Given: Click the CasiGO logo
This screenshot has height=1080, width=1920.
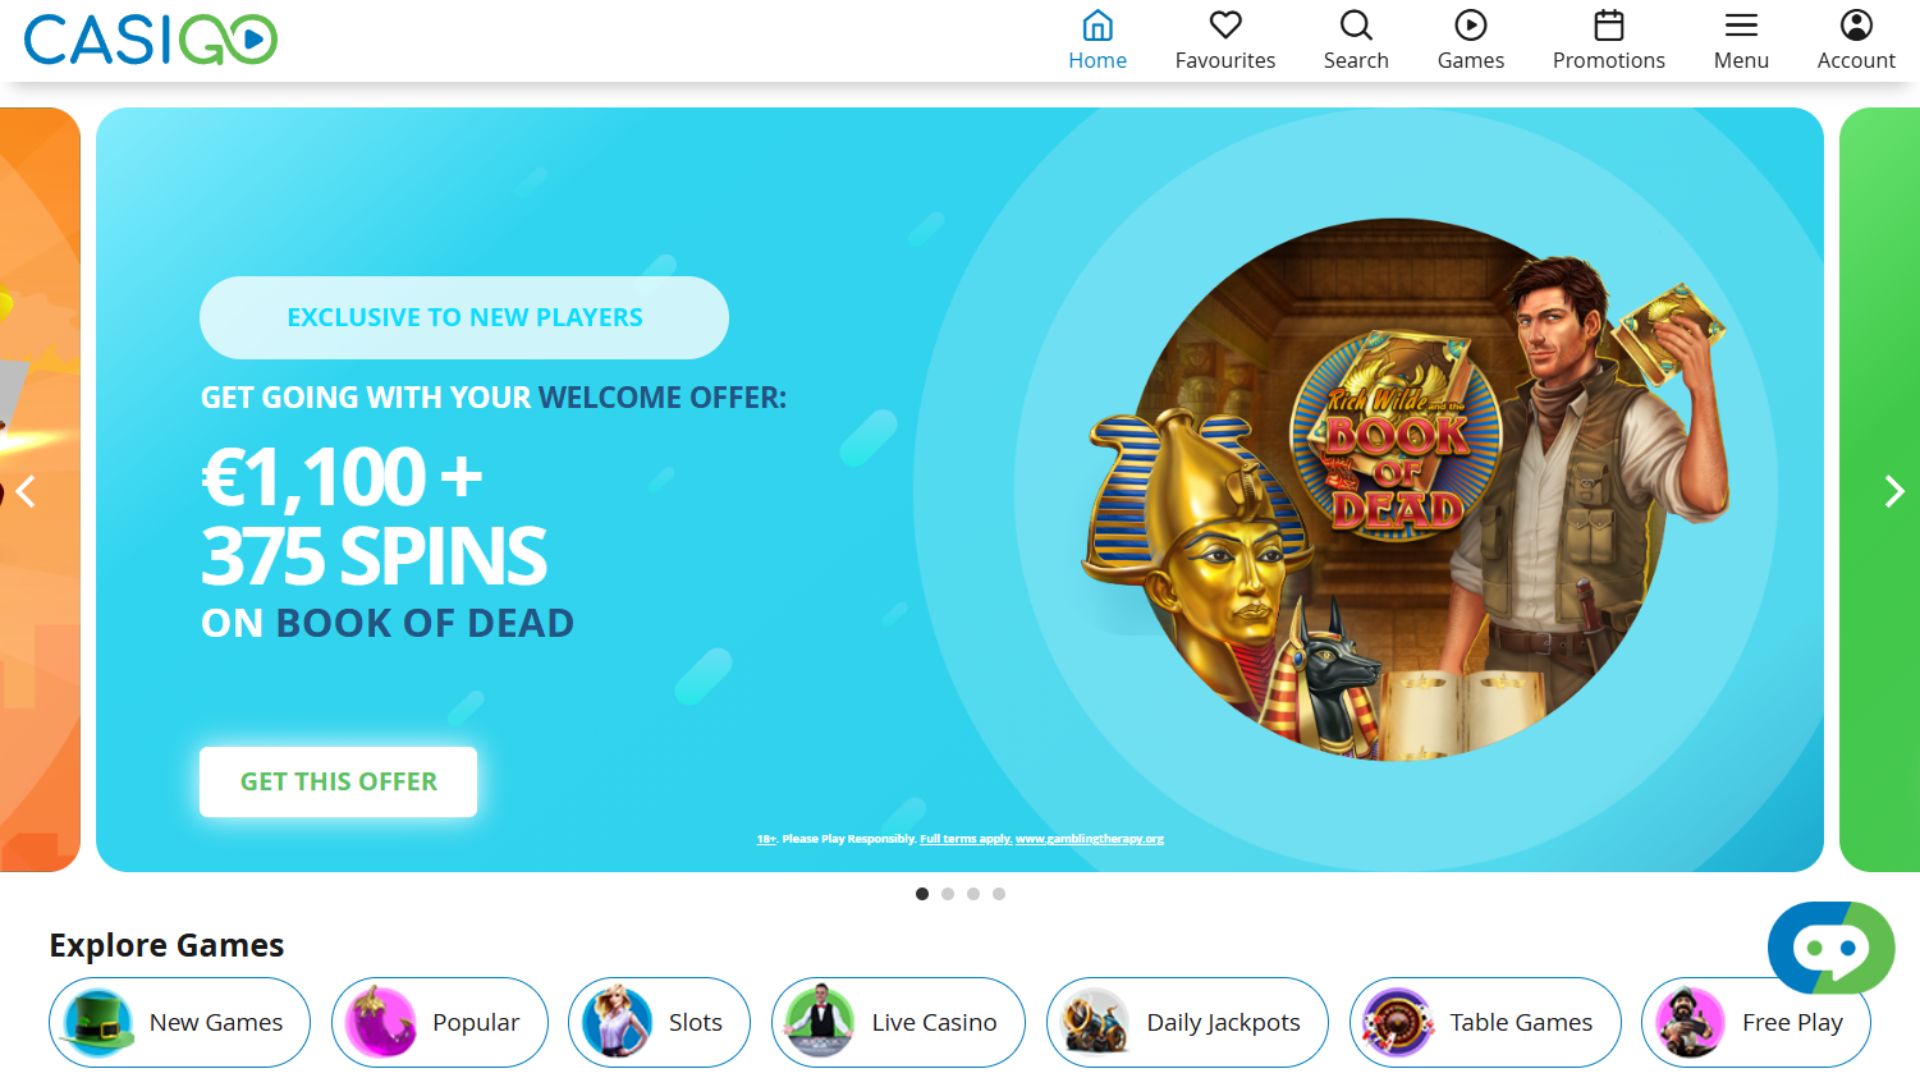Looking at the screenshot, I should (151, 40).
